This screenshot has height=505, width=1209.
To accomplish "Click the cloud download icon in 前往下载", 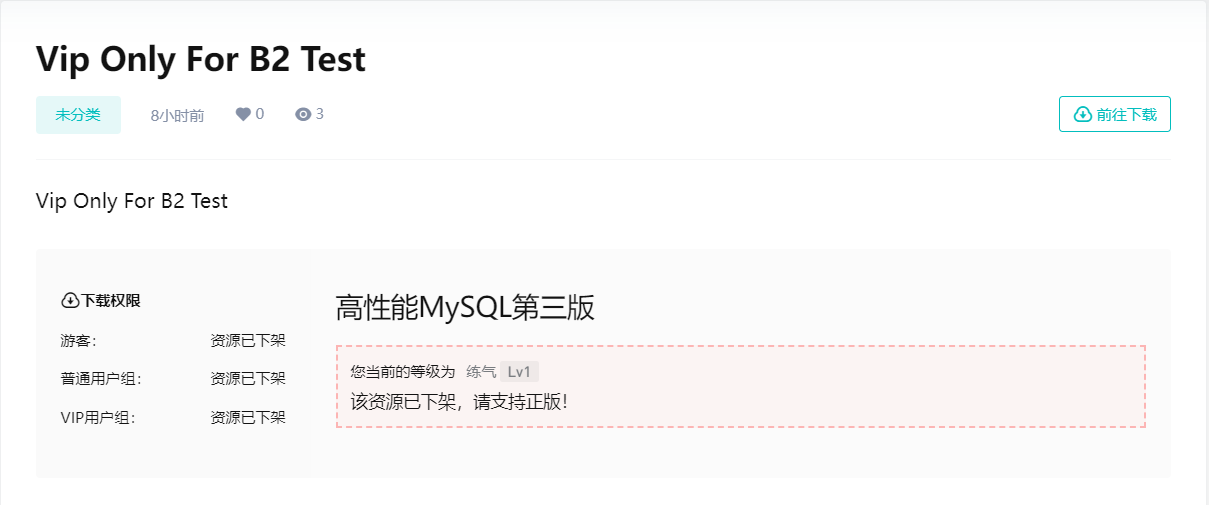I will (1082, 115).
